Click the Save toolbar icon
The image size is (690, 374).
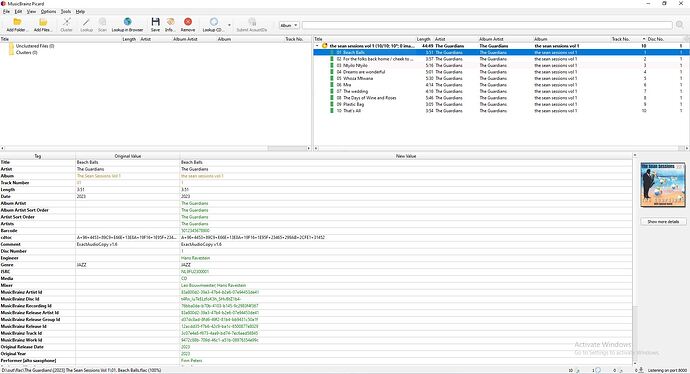pos(155,22)
